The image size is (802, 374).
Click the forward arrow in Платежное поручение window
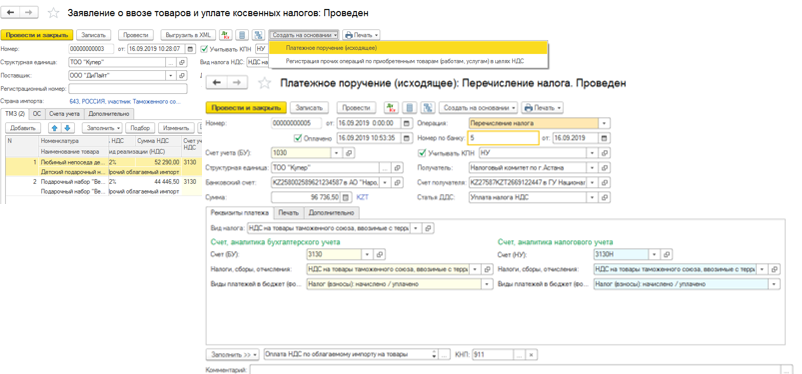coord(236,83)
